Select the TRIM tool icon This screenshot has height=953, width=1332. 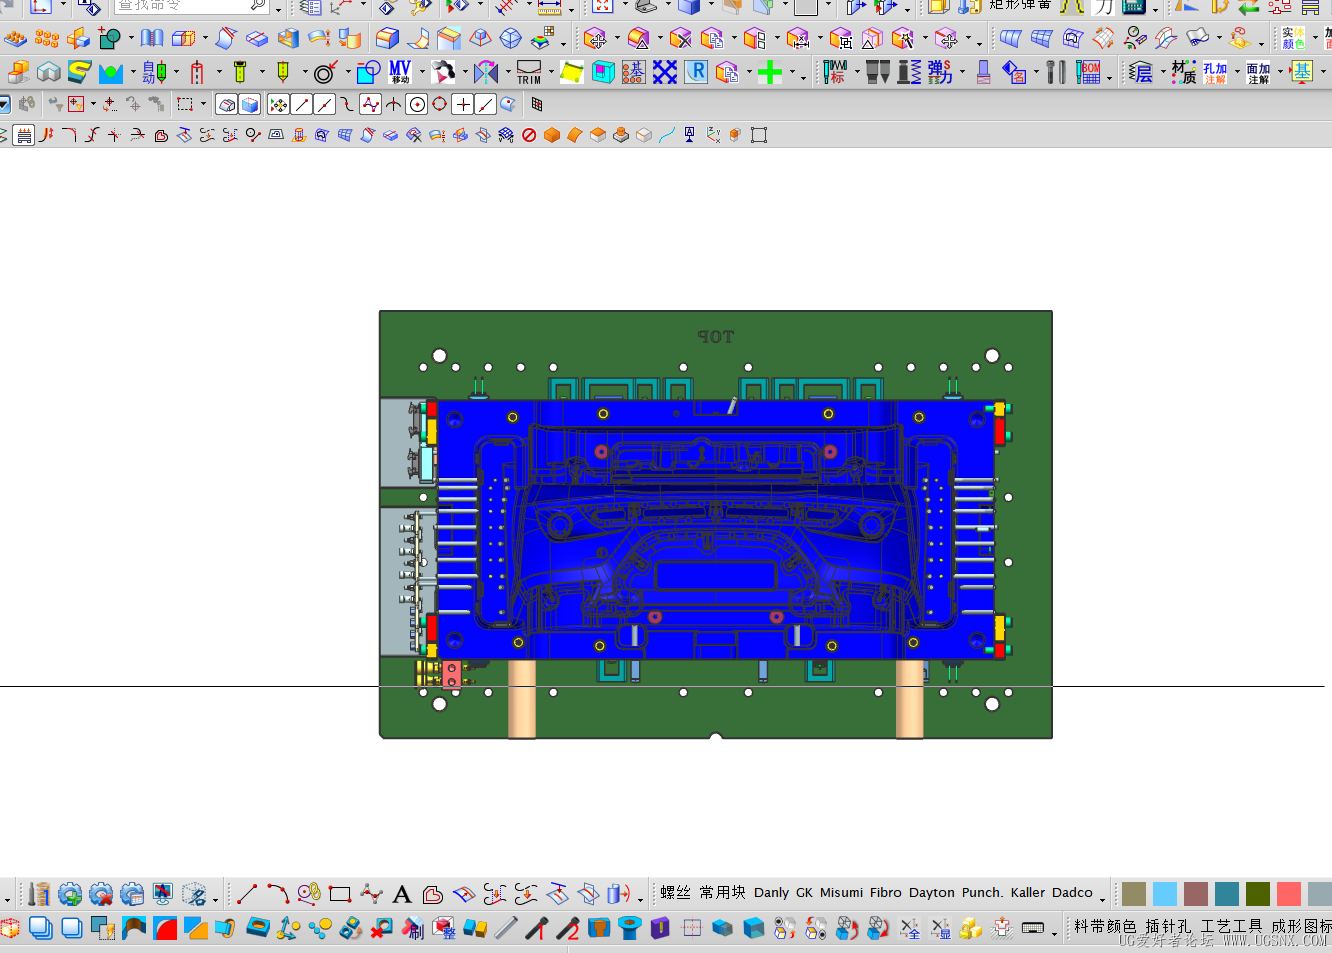click(x=529, y=72)
